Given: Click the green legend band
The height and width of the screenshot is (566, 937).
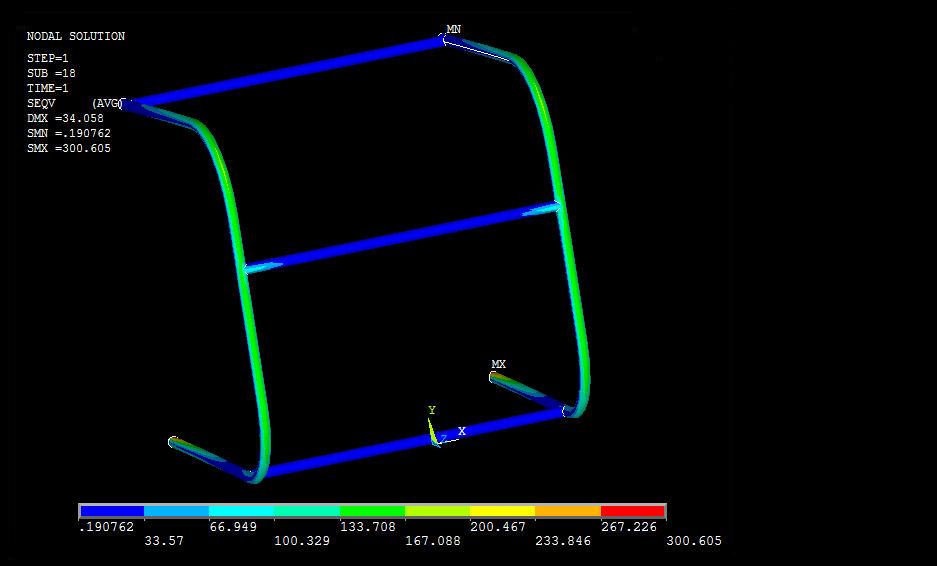Looking at the screenshot, I should 372,511.
